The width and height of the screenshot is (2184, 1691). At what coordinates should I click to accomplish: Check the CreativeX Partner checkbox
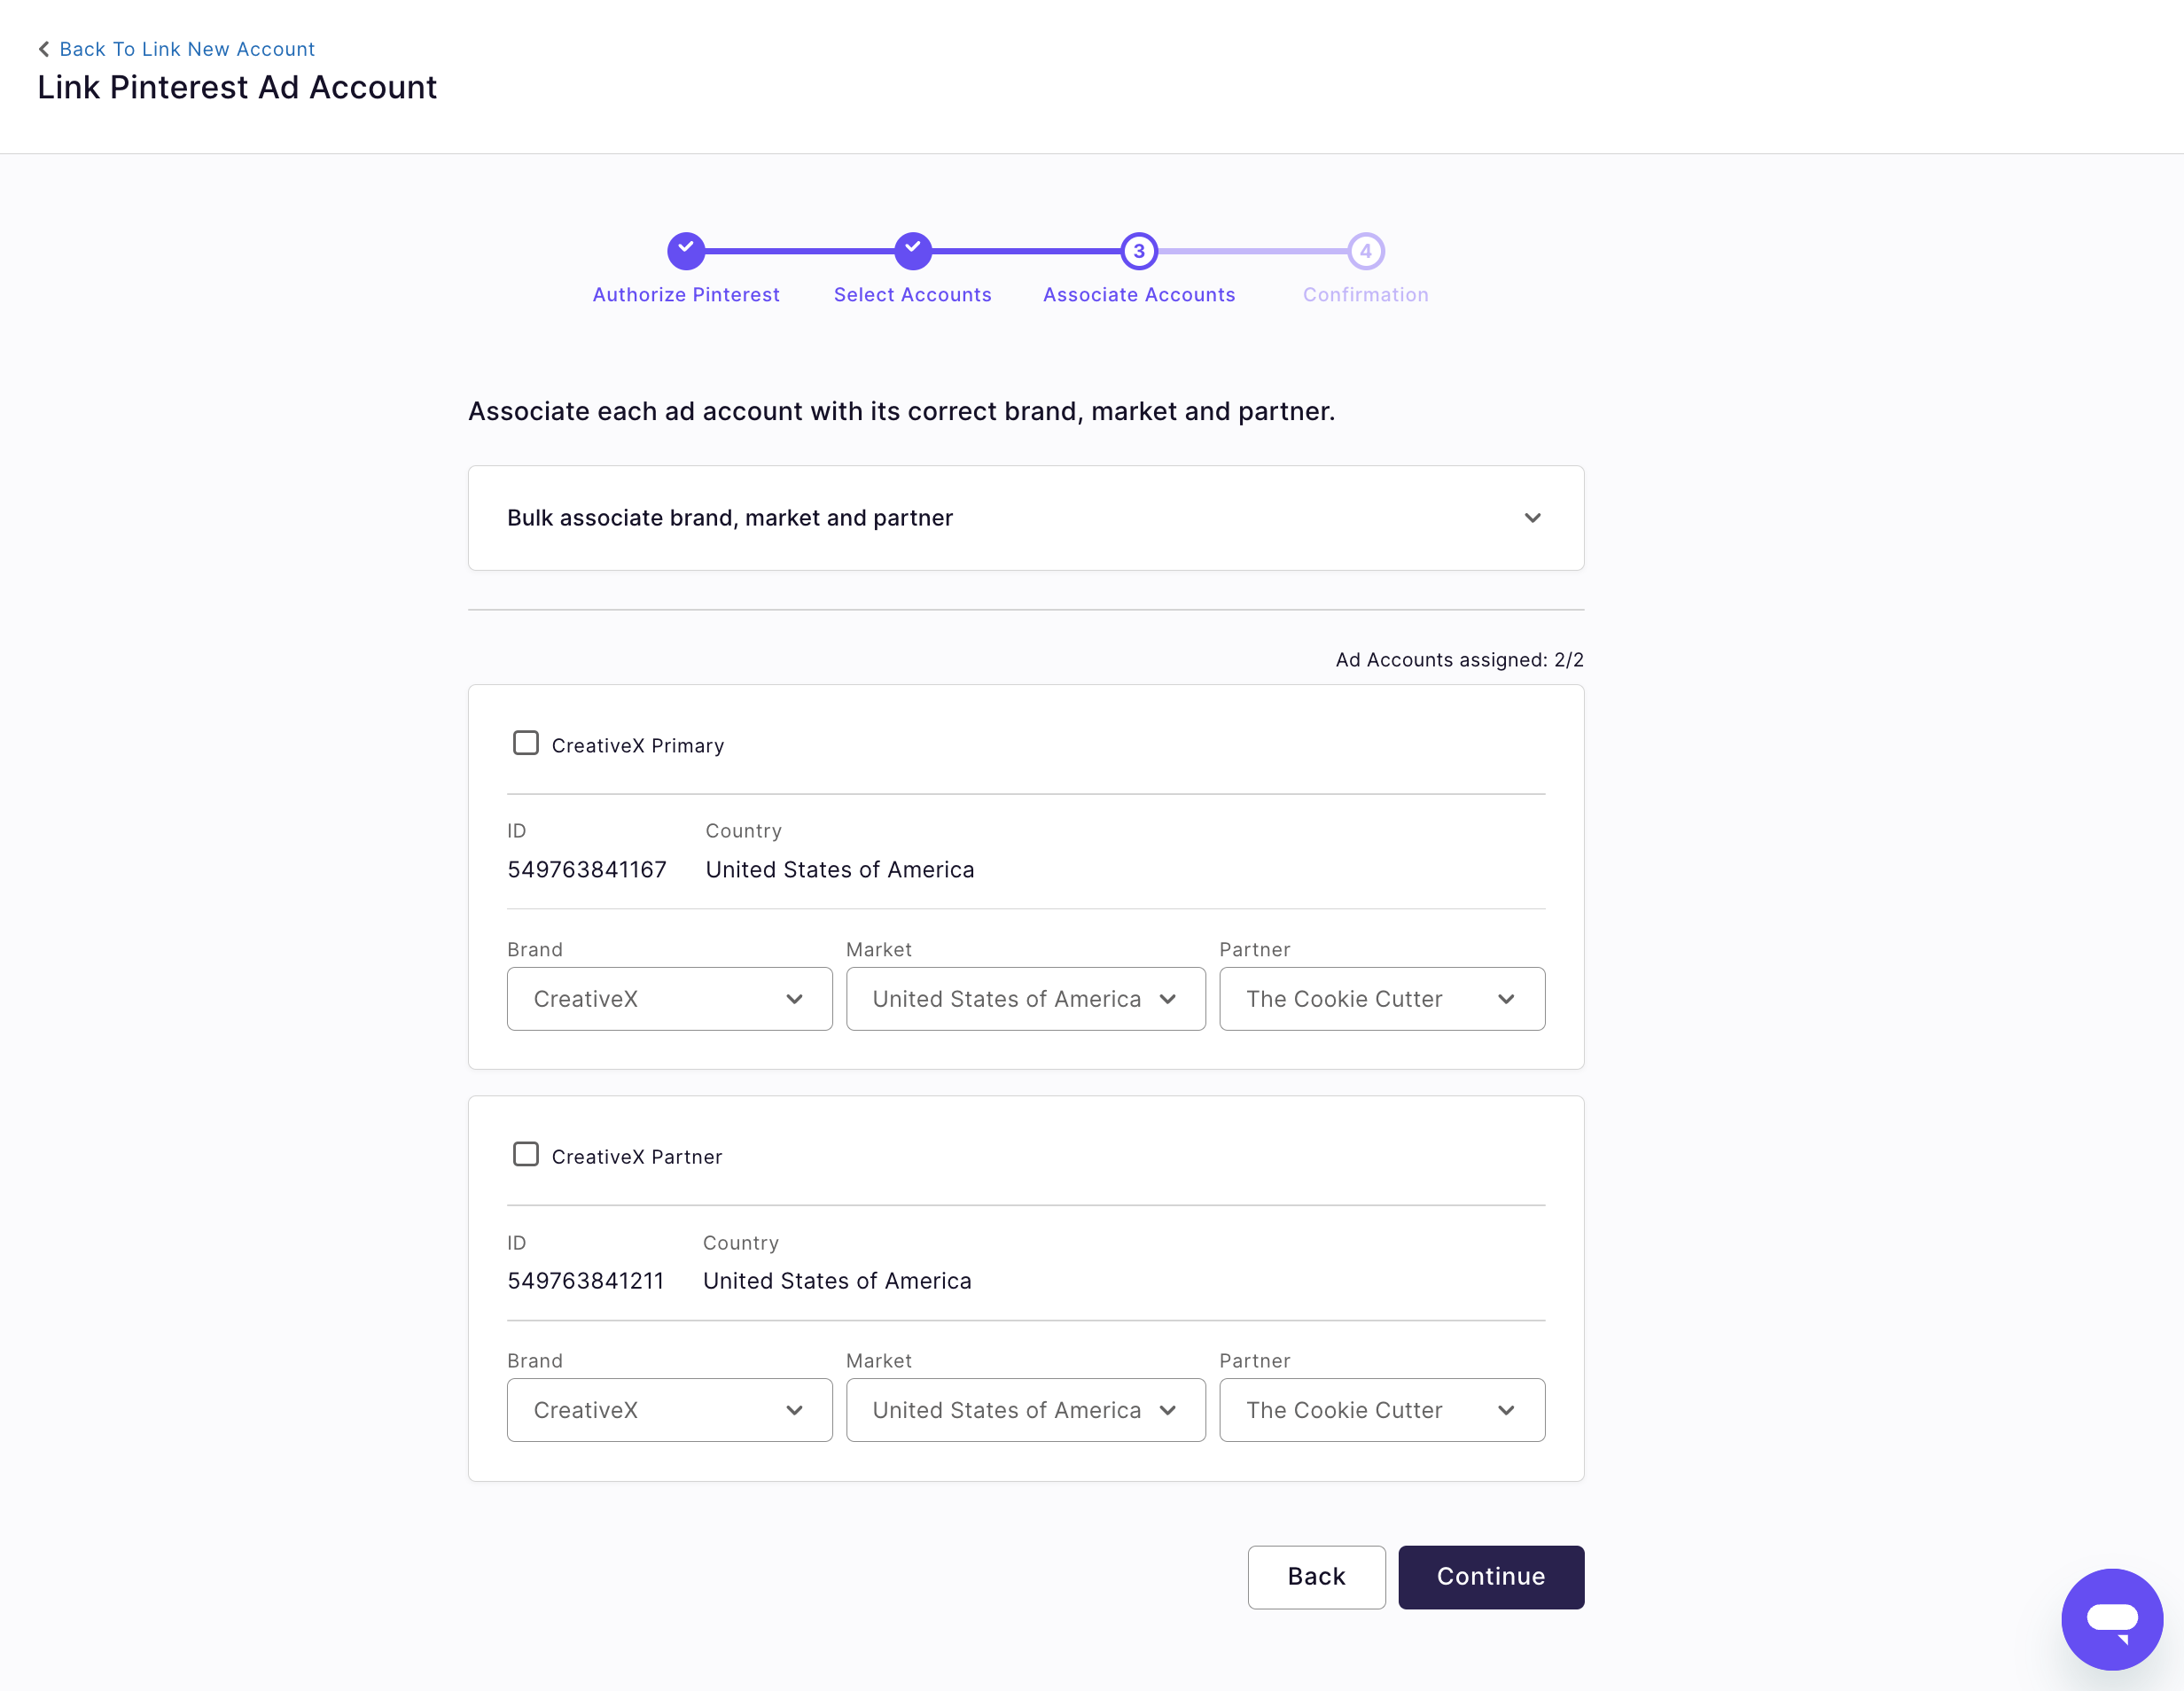(x=526, y=1154)
